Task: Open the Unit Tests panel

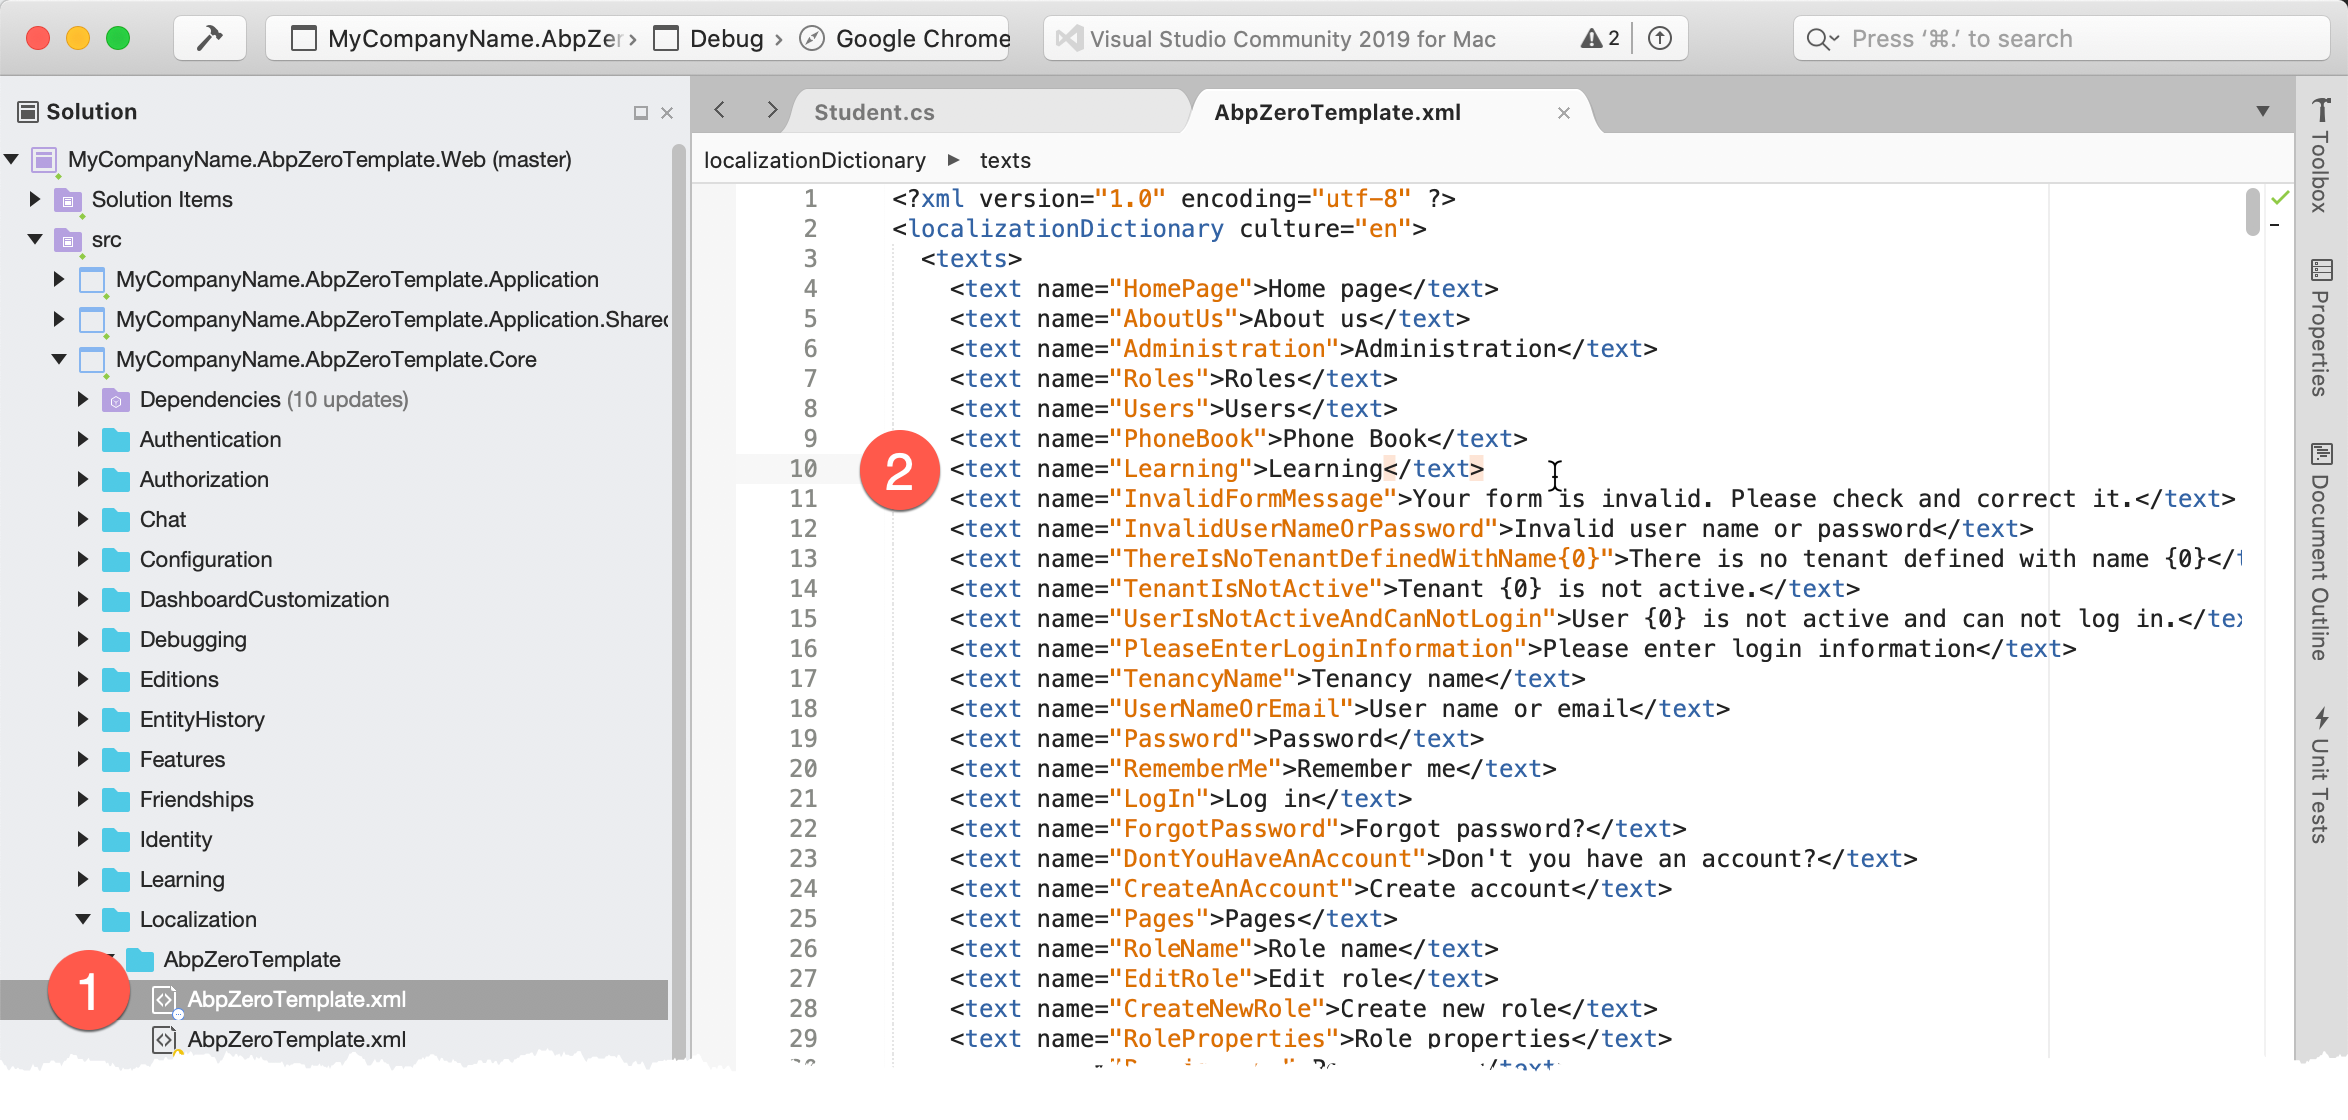Action: (x=2320, y=775)
